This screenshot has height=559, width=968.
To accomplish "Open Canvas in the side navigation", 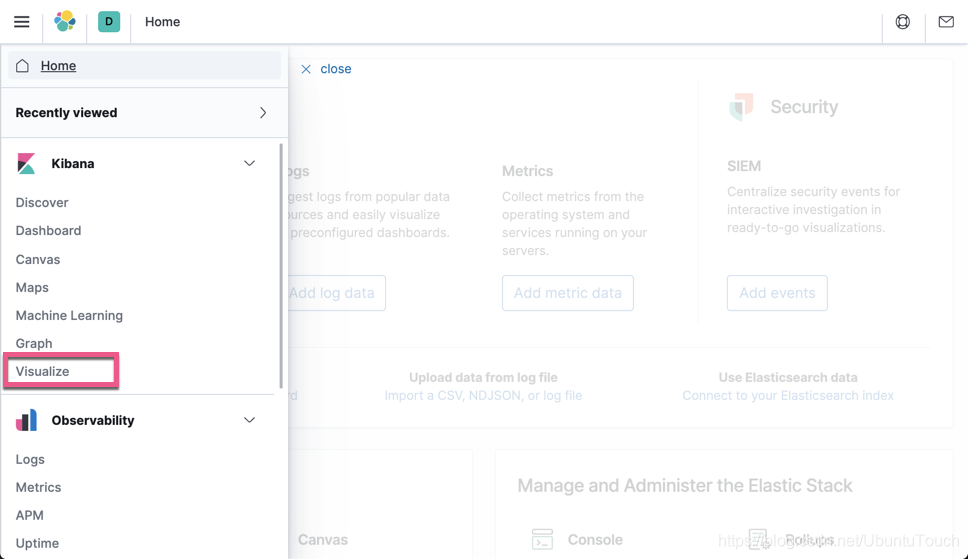I will coord(38,259).
